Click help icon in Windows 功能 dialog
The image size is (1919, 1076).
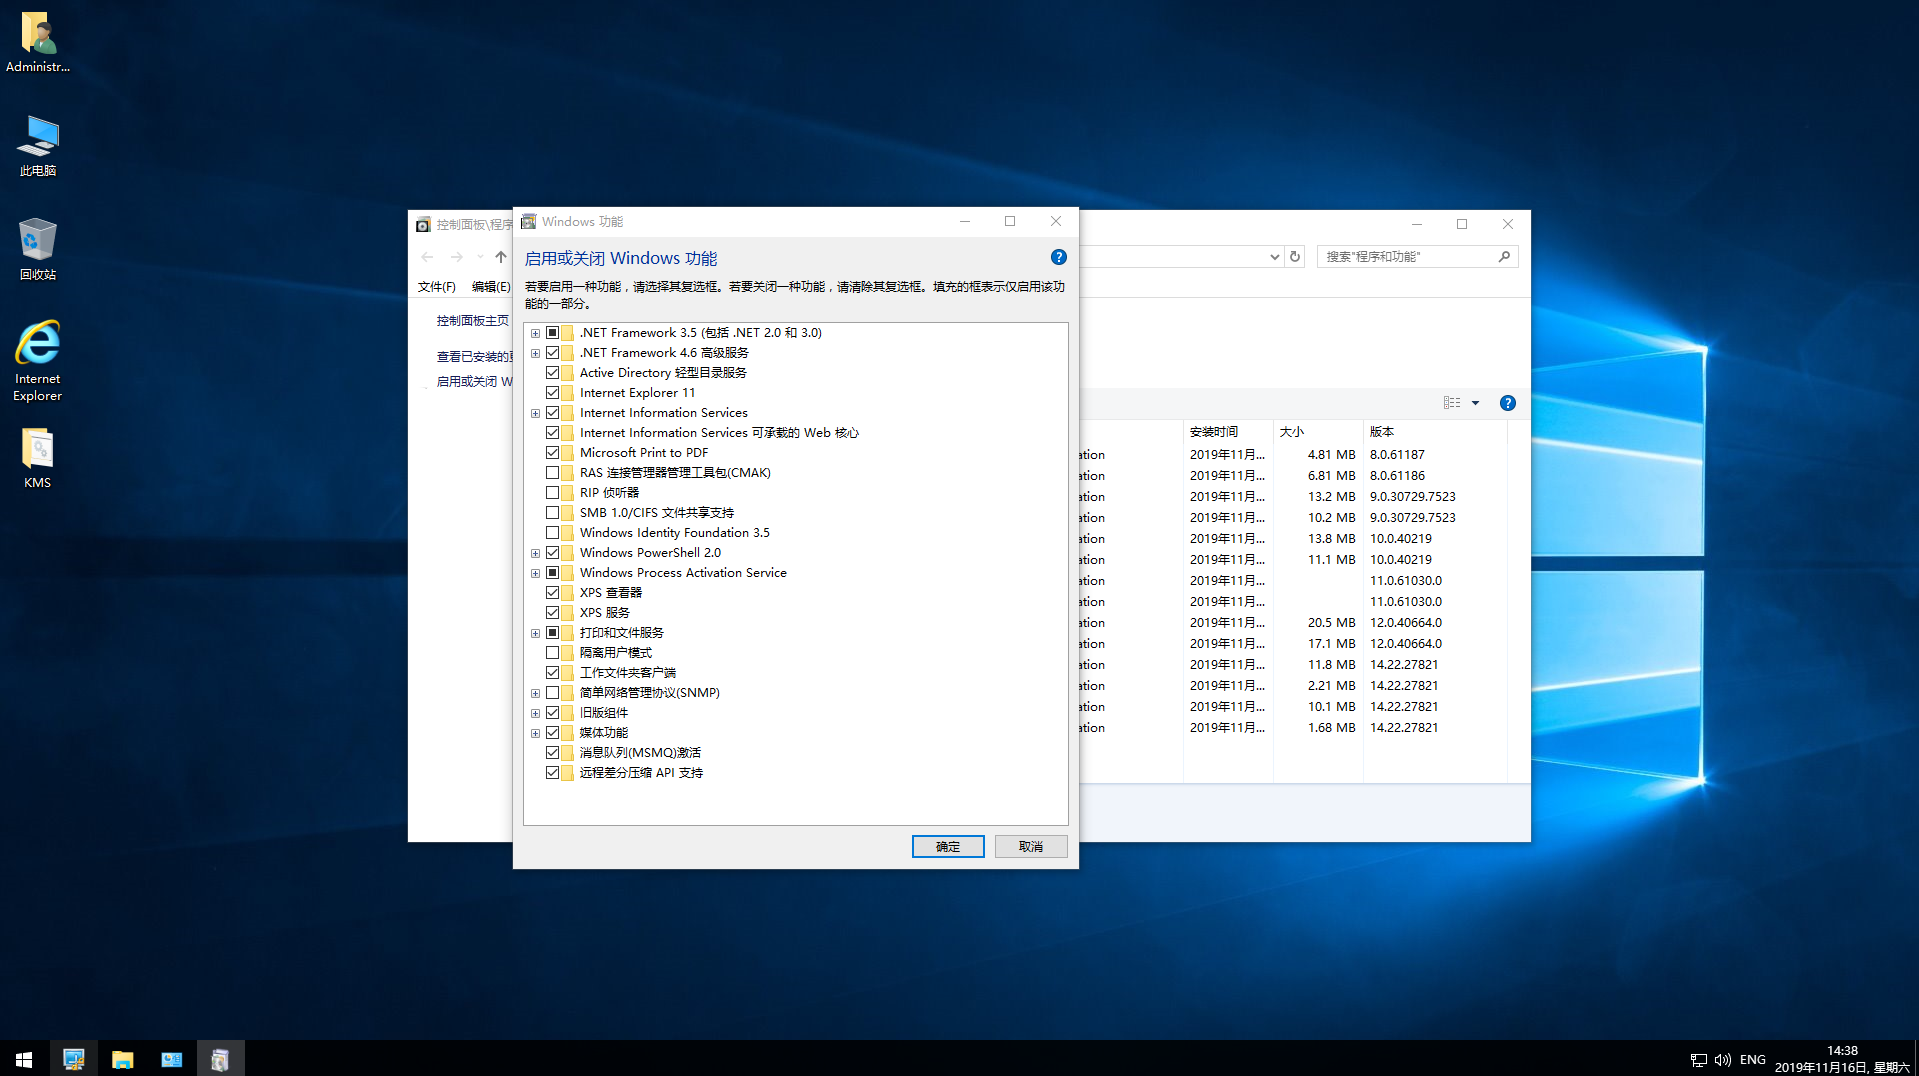1058,257
